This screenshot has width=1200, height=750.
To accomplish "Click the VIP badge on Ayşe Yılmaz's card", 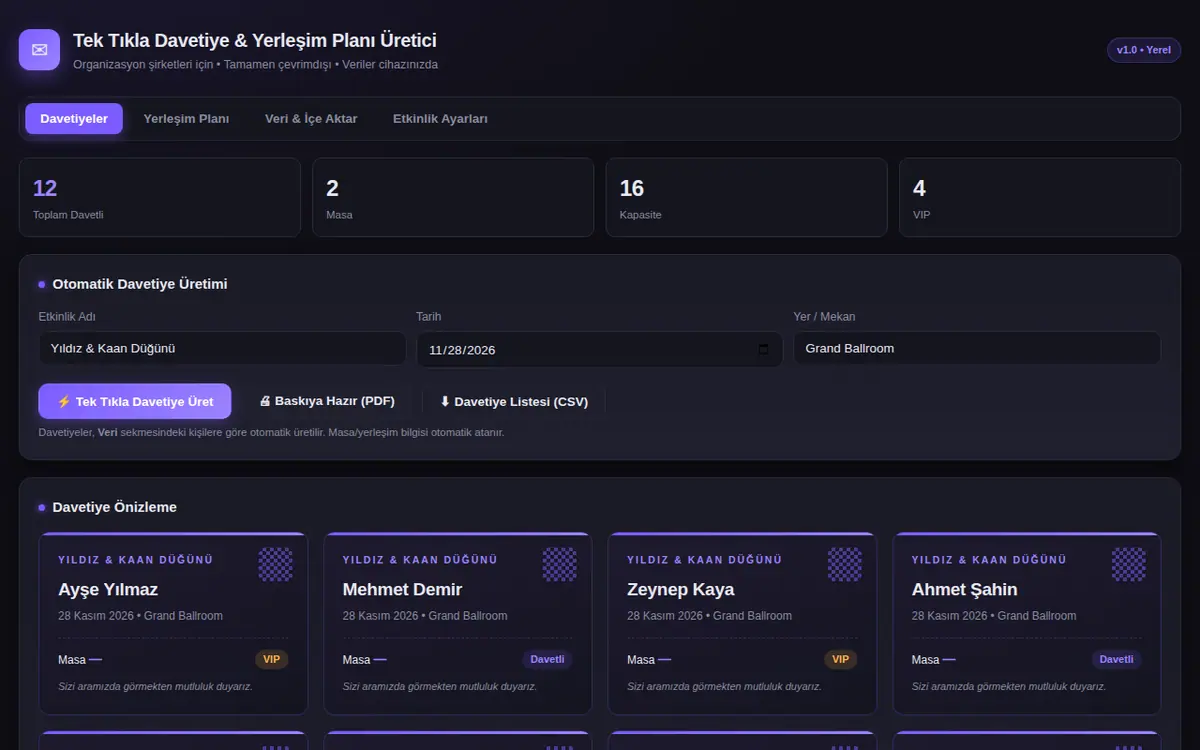I will pos(271,659).
